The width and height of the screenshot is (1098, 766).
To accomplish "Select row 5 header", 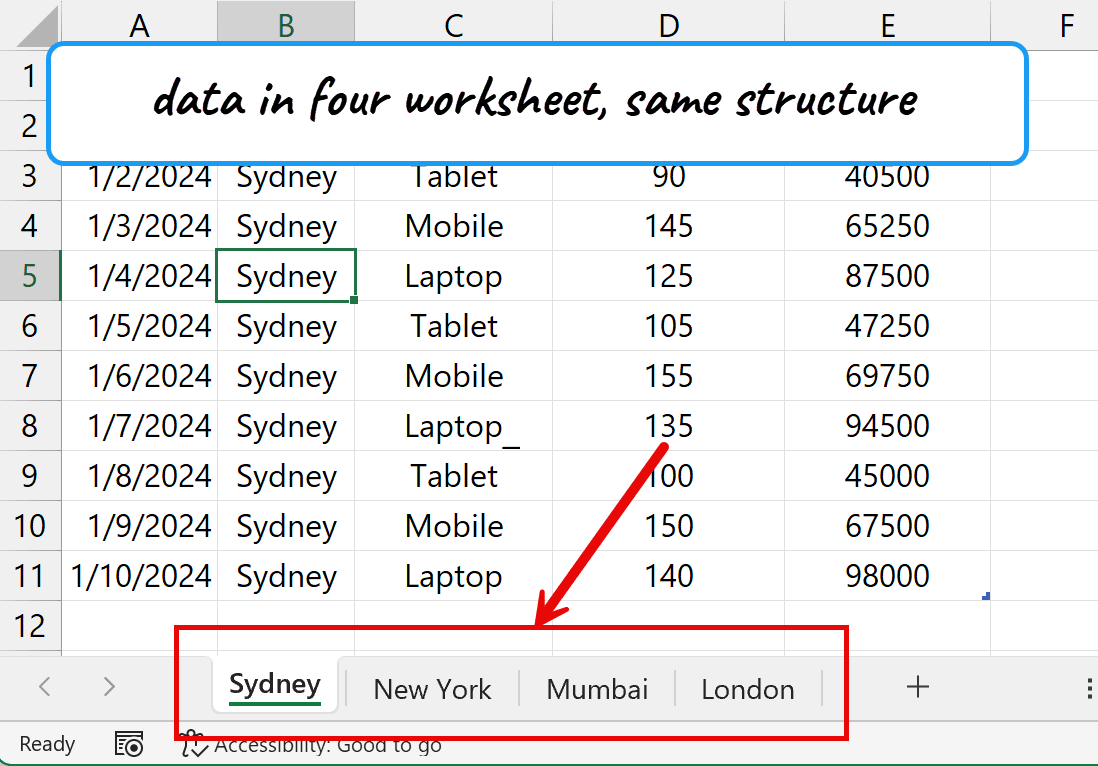I will point(29,276).
